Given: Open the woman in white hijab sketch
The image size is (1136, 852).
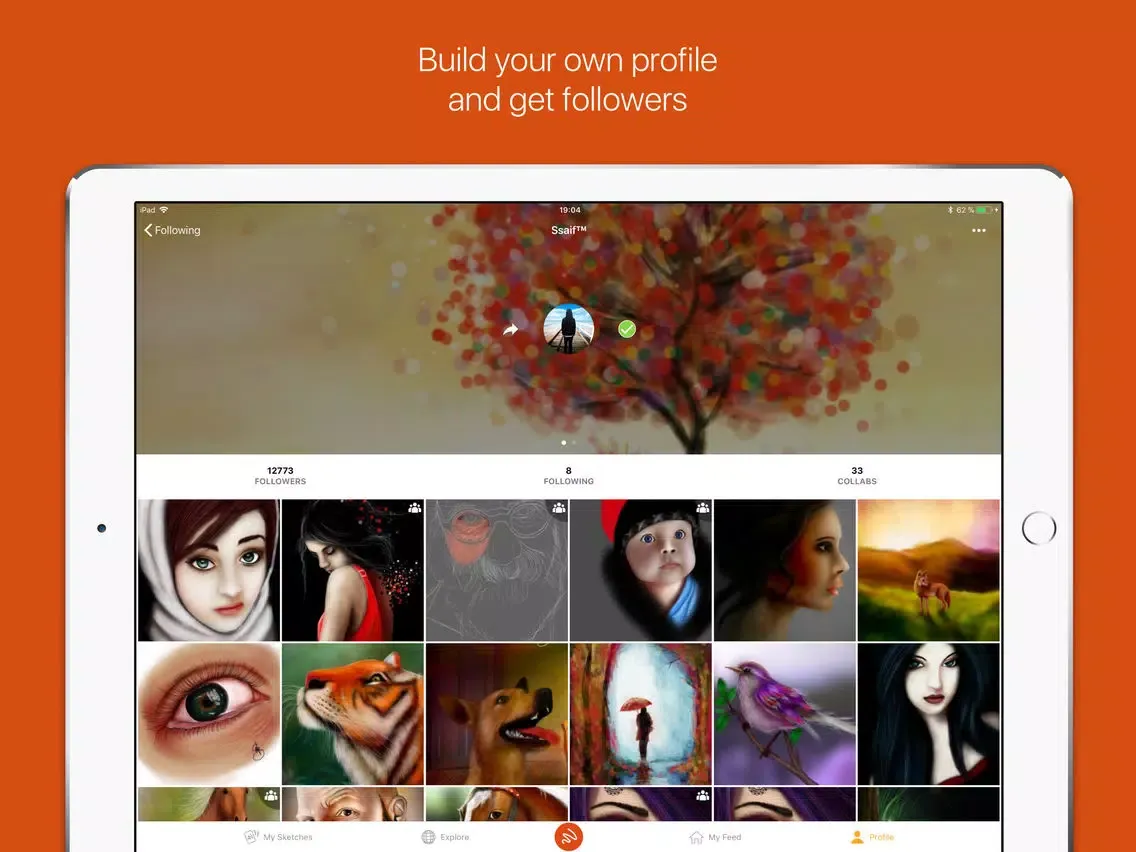Looking at the screenshot, I should coord(209,570).
